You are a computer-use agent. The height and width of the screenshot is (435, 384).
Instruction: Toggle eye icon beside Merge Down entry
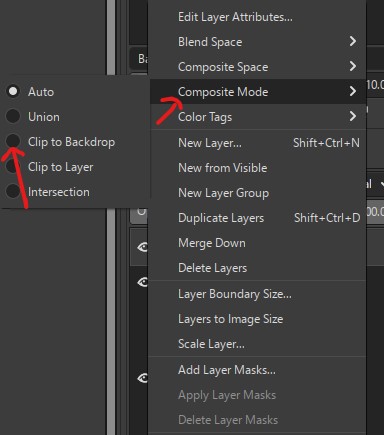[x=142, y=247]
